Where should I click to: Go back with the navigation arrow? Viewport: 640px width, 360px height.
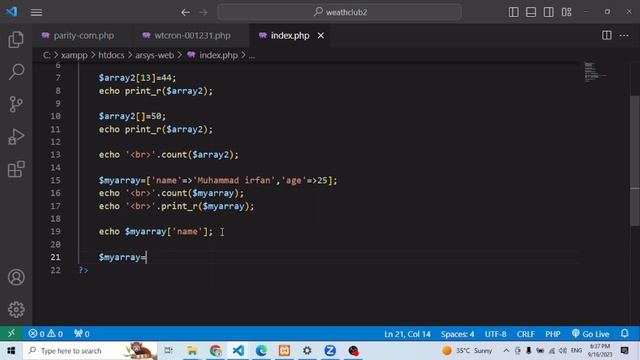tap(185, 12)
